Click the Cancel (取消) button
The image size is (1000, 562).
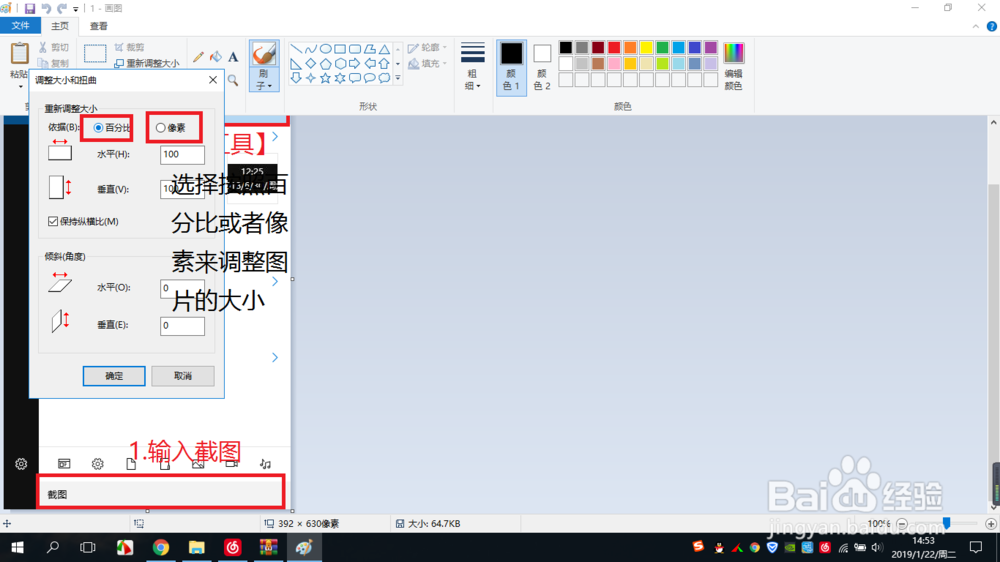click(x=183, y=376)
